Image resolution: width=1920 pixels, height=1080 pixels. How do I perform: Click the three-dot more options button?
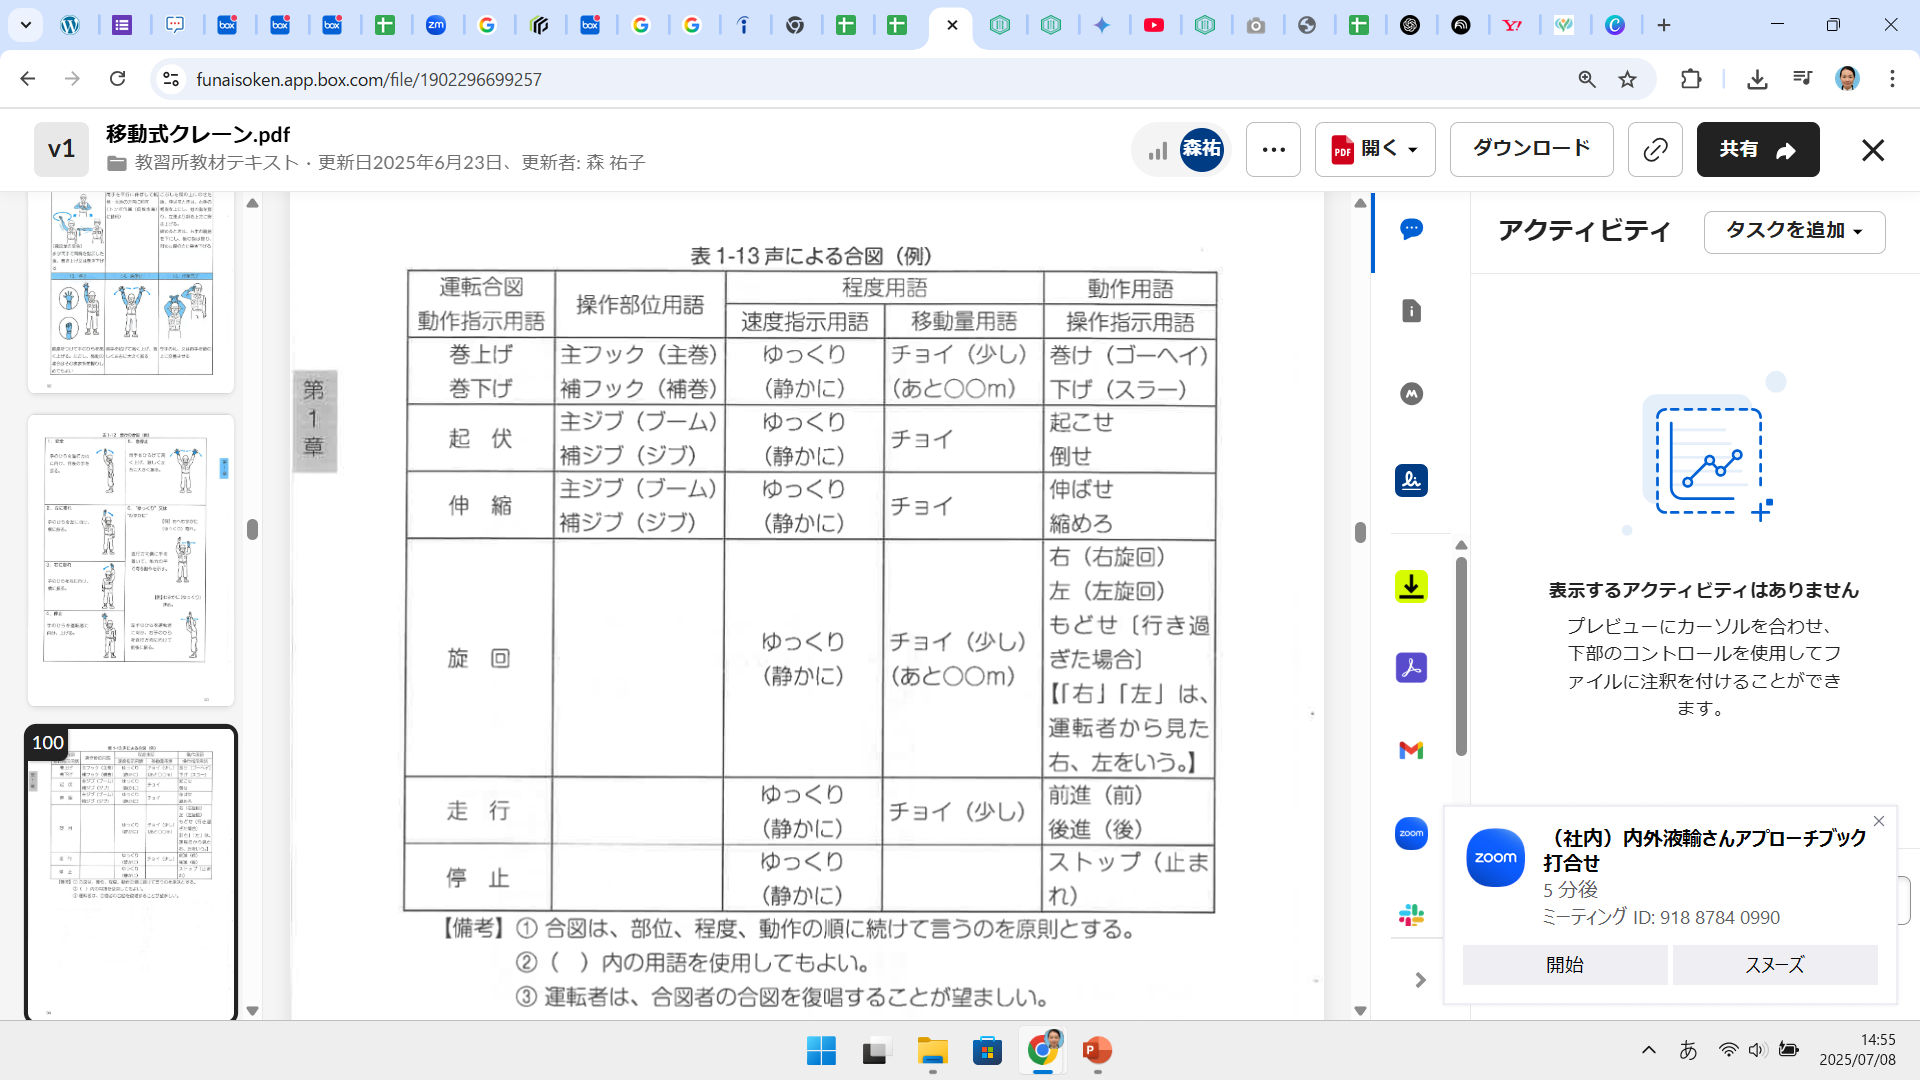(1273, 150)
